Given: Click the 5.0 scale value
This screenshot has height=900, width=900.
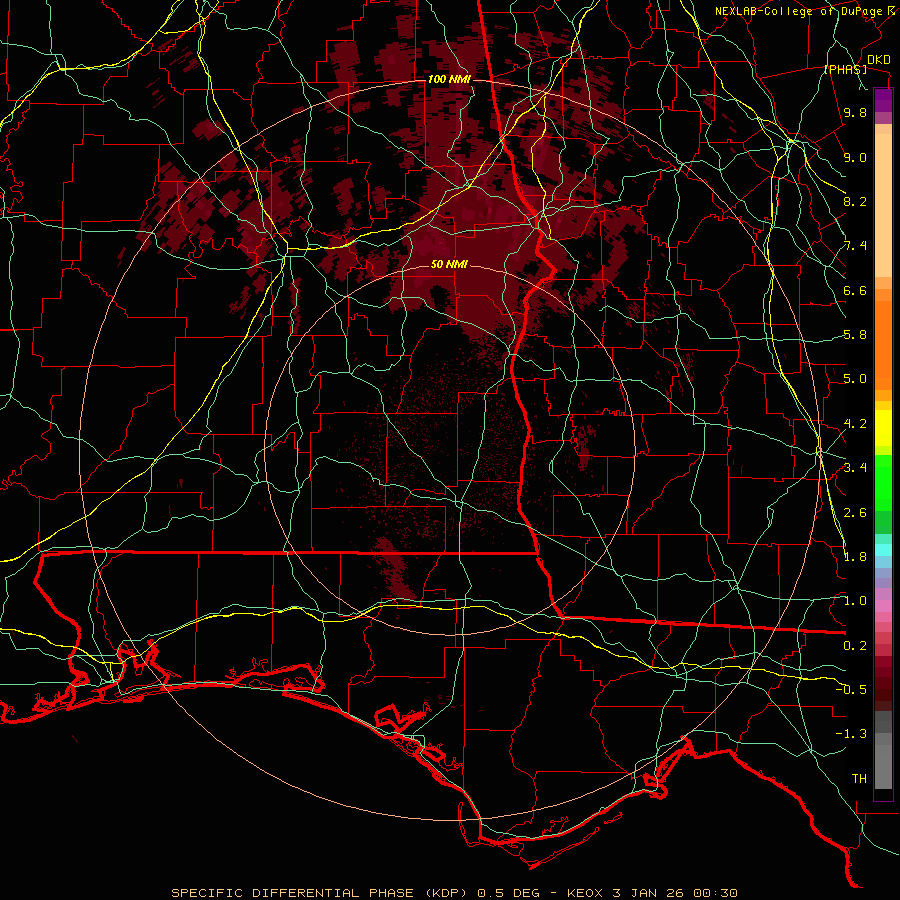Looking at the screenshot, I should 855,379.
